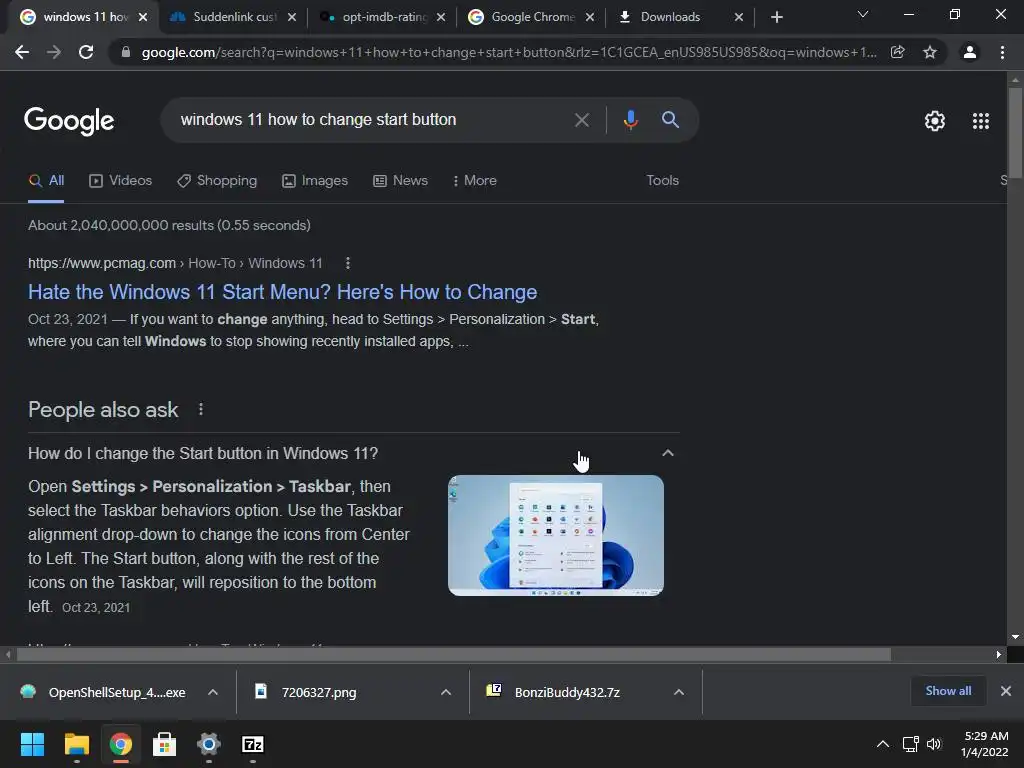
Task: Open the search Tools options
Action: 662,181
